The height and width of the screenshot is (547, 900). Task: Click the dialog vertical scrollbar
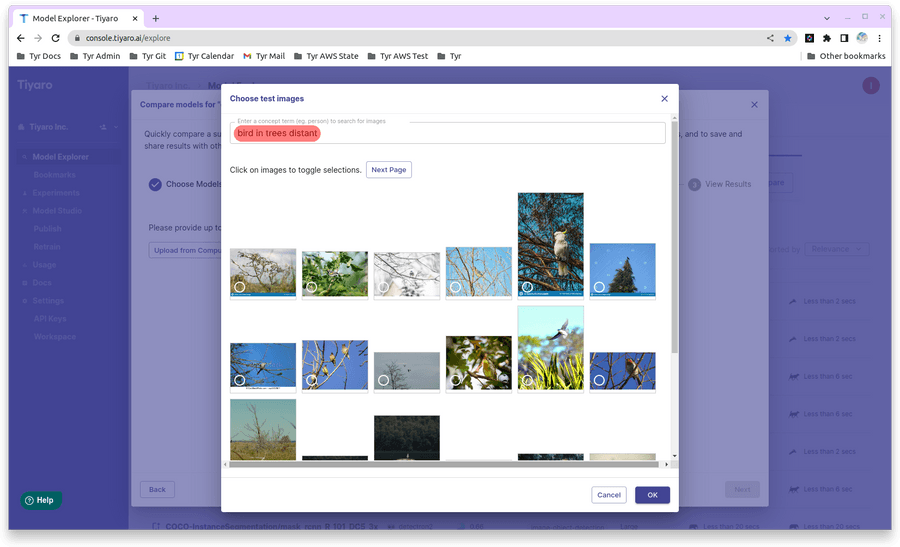[674, 237]
